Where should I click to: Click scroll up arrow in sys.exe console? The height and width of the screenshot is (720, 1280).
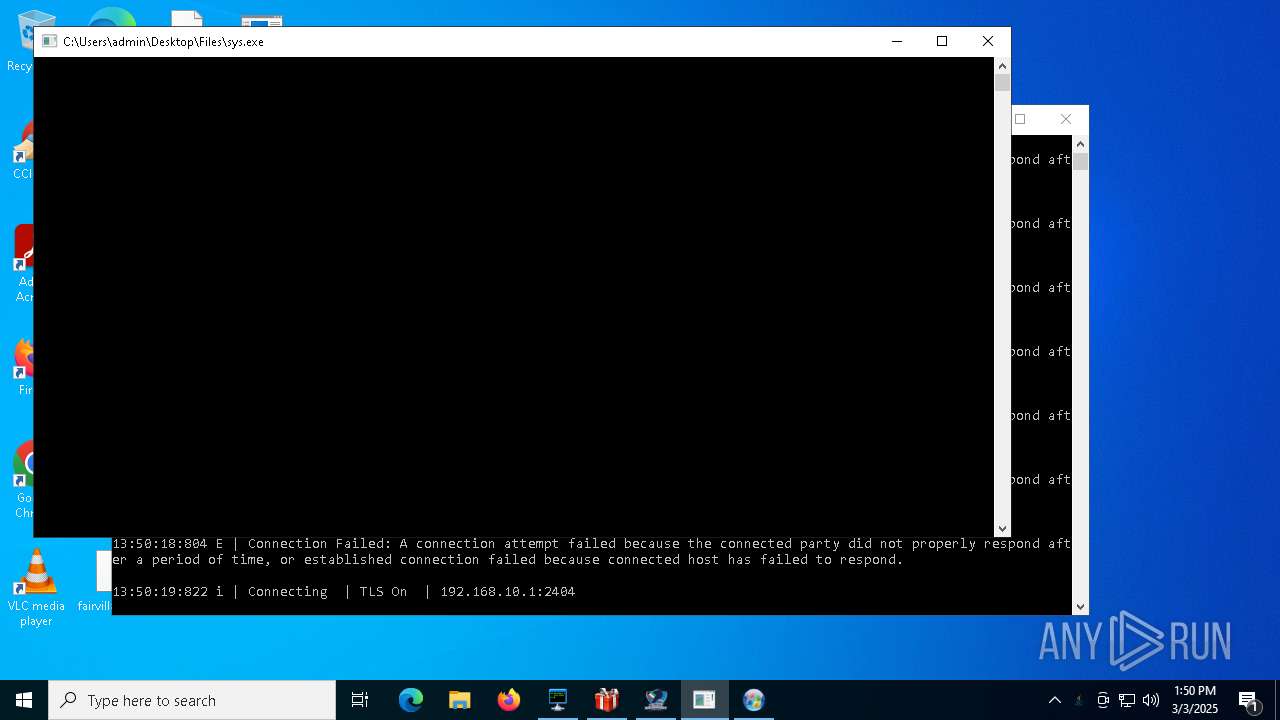(x=1002, y=66)
